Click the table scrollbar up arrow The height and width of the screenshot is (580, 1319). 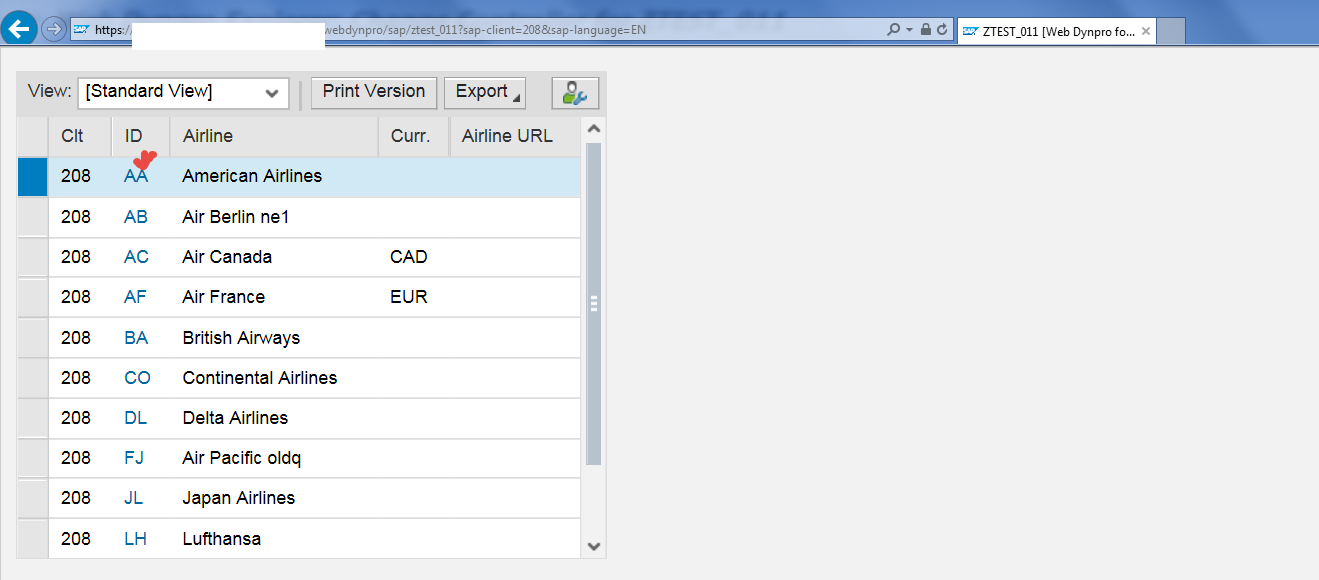[593, 129]
